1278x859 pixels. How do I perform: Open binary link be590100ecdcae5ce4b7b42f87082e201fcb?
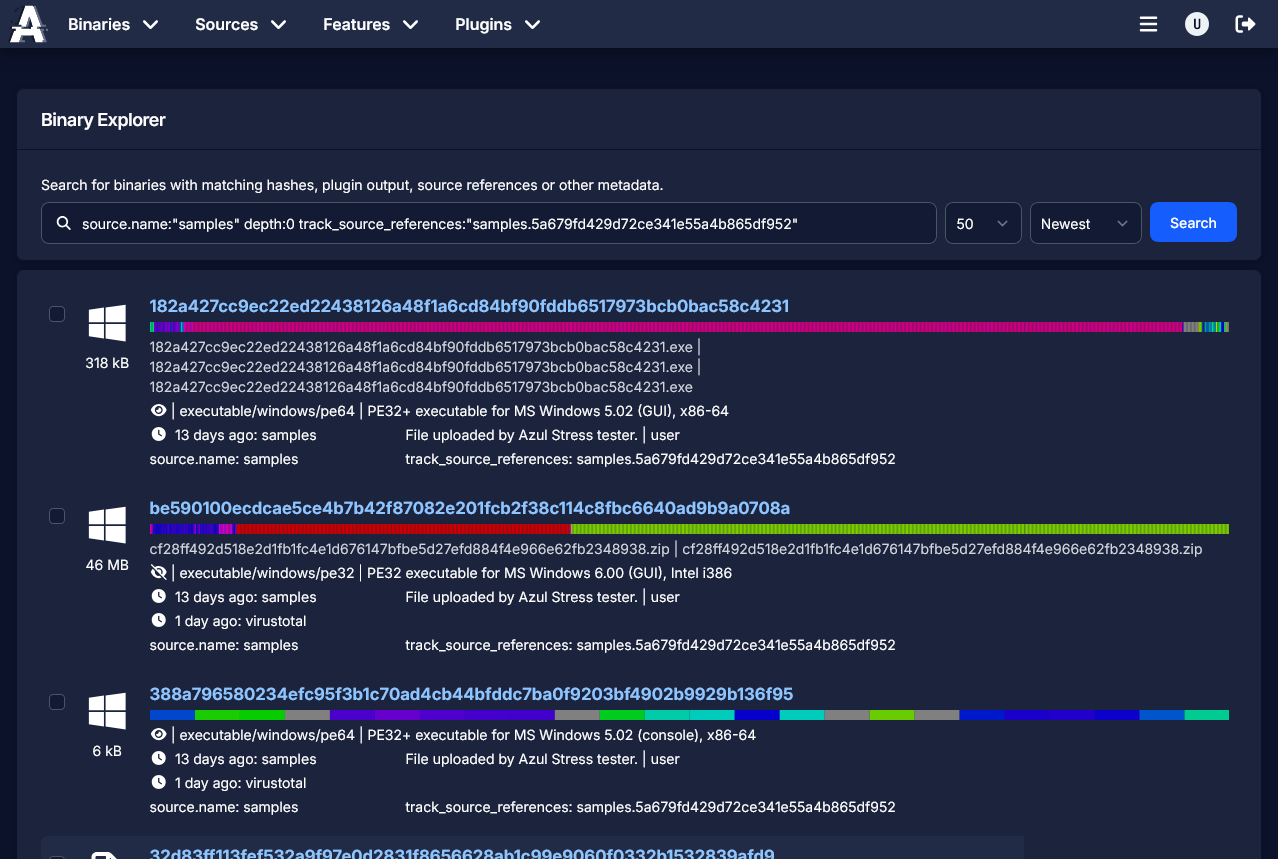pyautogui.click(x=469, y=509)
